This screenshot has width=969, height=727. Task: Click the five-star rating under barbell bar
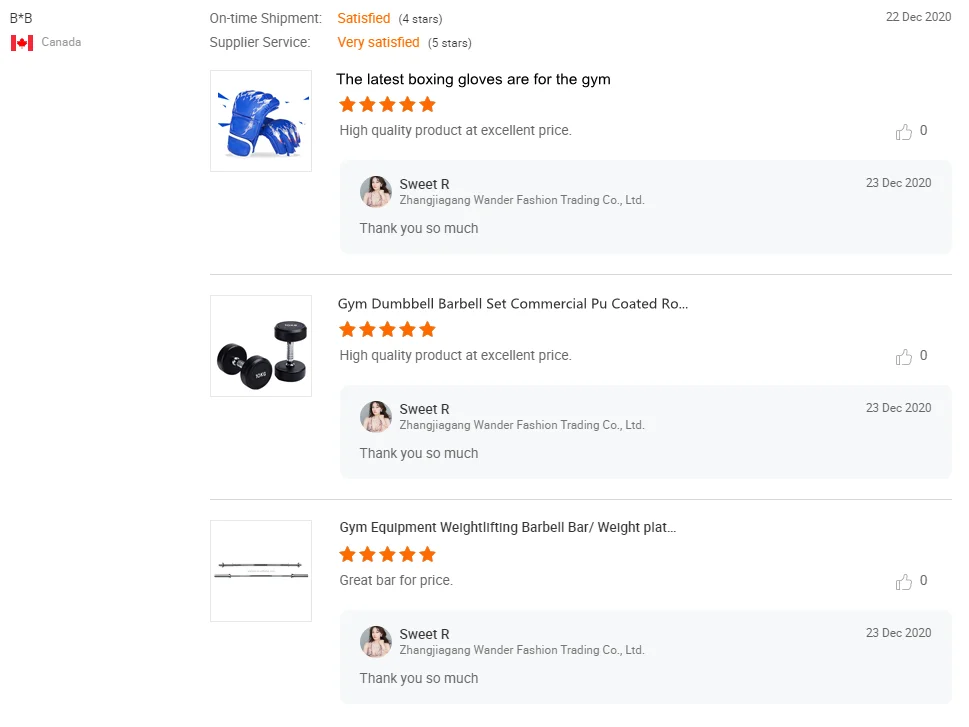(x=387, y=555)
